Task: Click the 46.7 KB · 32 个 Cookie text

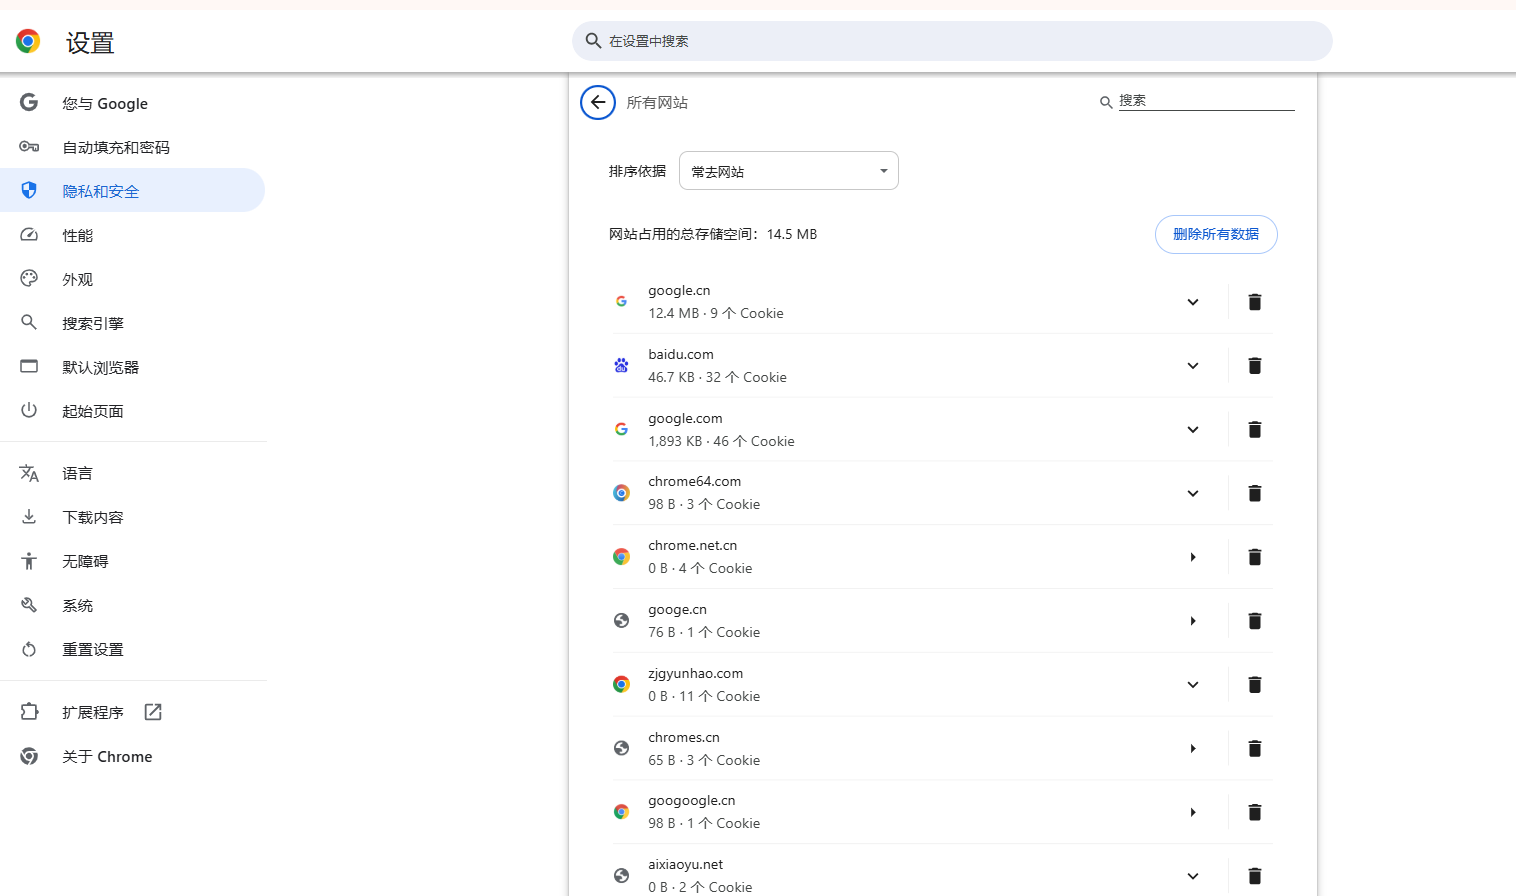Action: pos(717,377)
